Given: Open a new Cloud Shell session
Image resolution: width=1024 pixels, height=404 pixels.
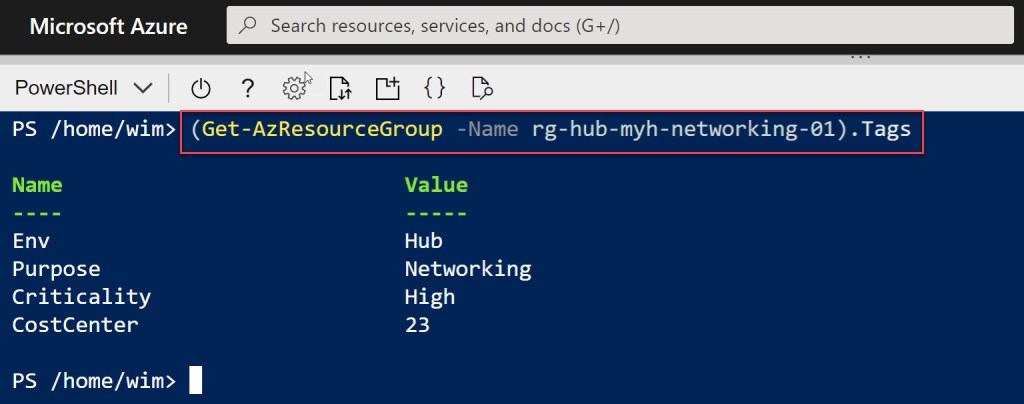Looking at the screenshot, I should (387, 88).
